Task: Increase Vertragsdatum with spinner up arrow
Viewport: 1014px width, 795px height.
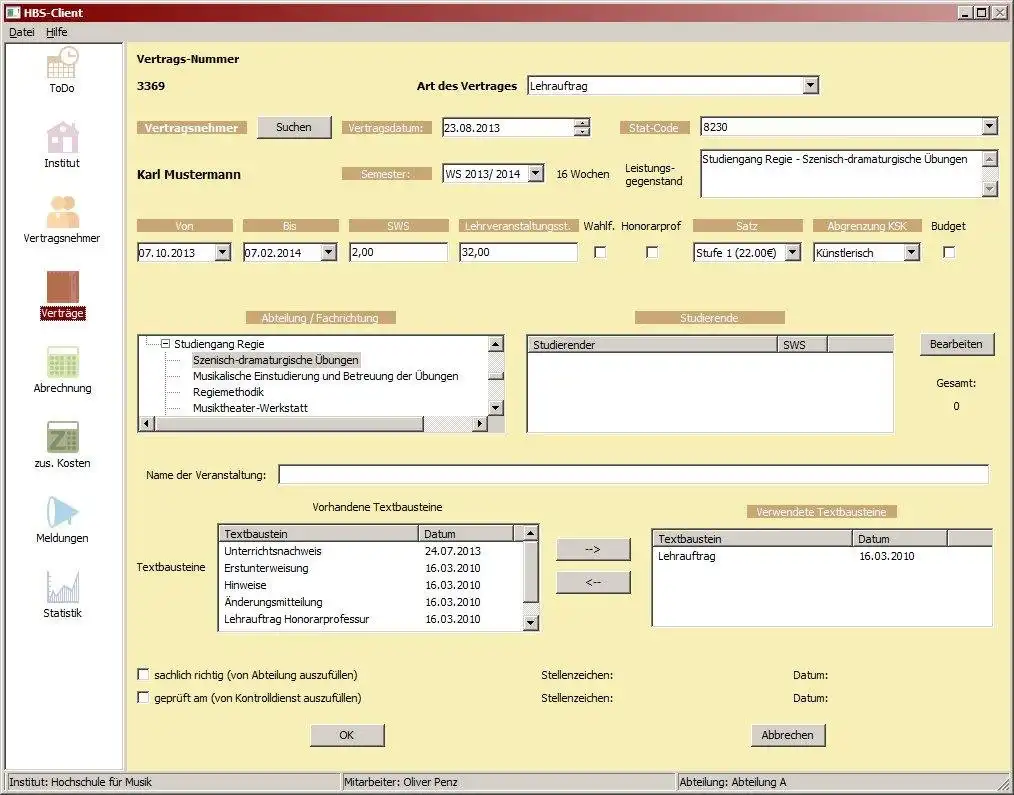Action: tap(582, 123)
